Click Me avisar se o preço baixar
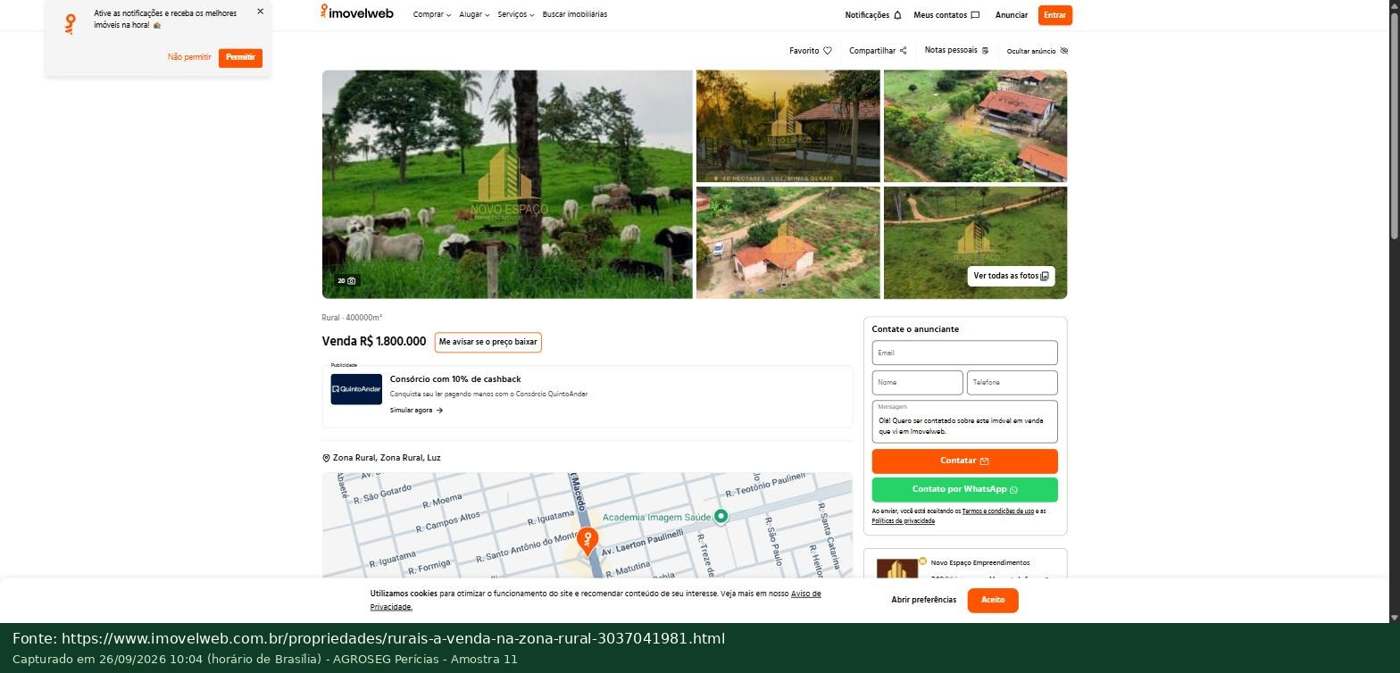 click(488, 342)
